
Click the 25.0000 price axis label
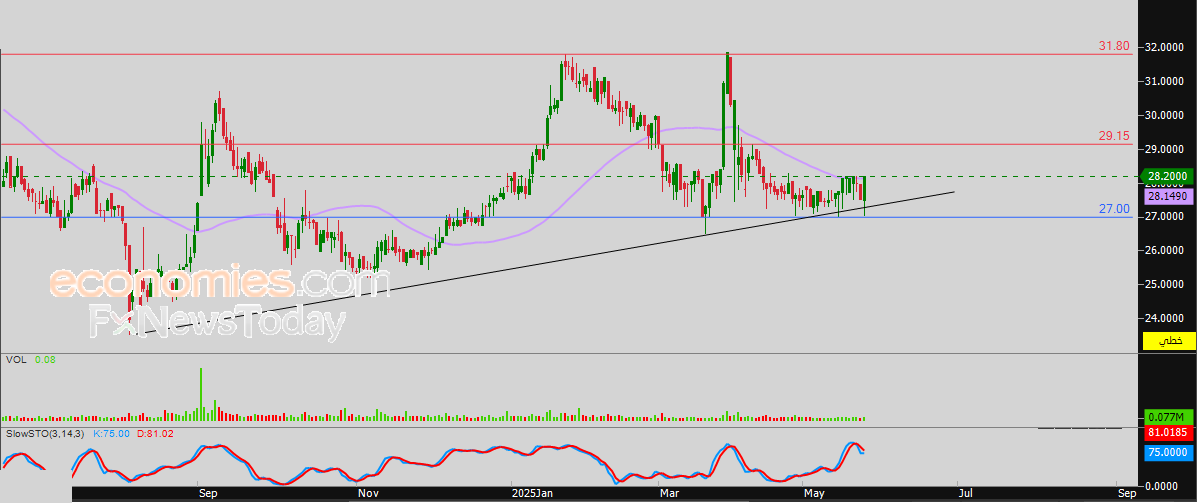[x=1163, y=284]
